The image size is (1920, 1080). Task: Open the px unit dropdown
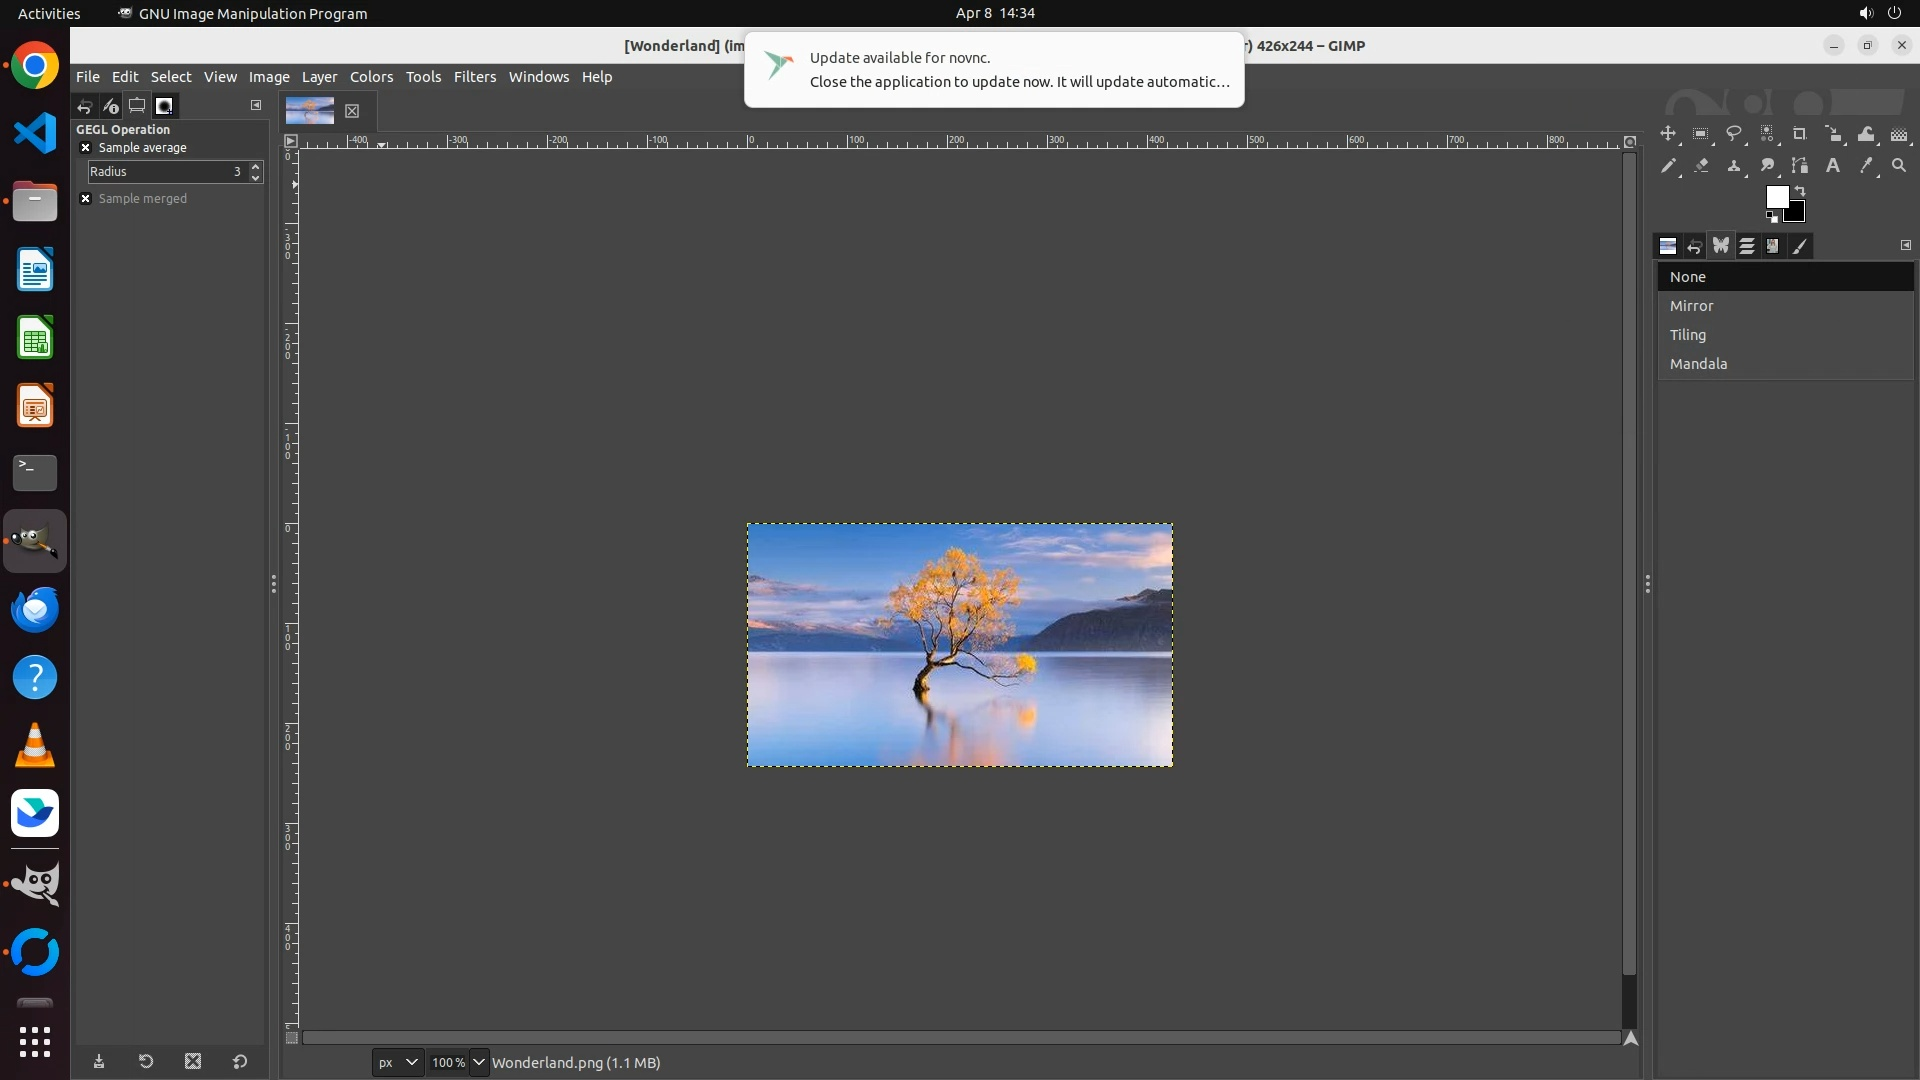click(x=397, y=1062)
